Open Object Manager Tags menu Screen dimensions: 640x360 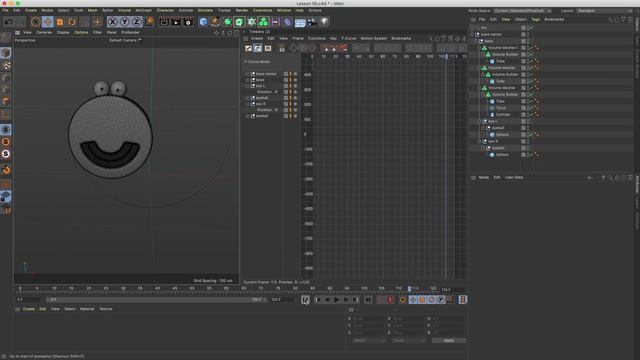536,20
